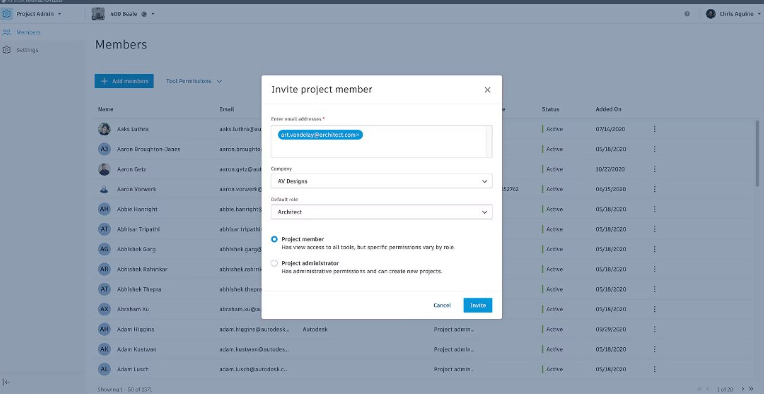Click the Project Admin gear icon

7,14
